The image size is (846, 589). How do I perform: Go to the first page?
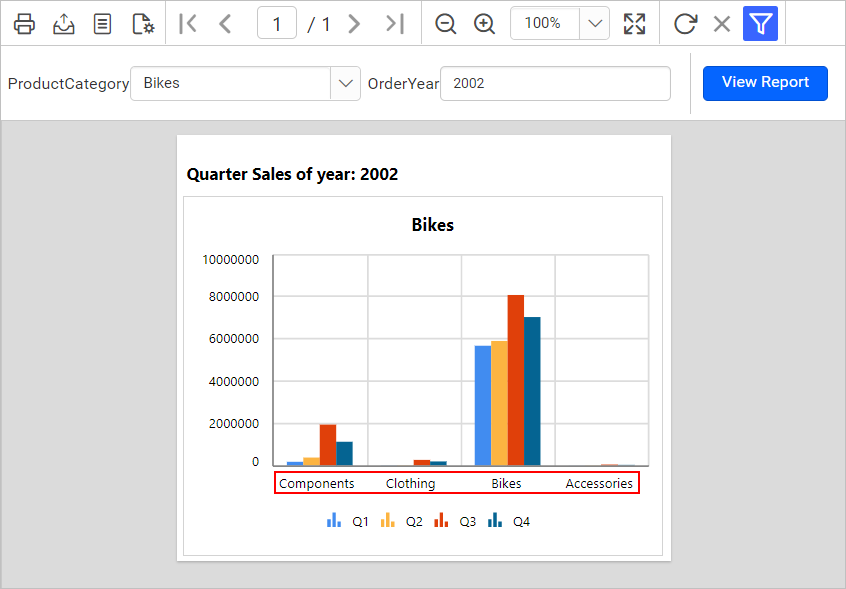(x=187, y=23)
